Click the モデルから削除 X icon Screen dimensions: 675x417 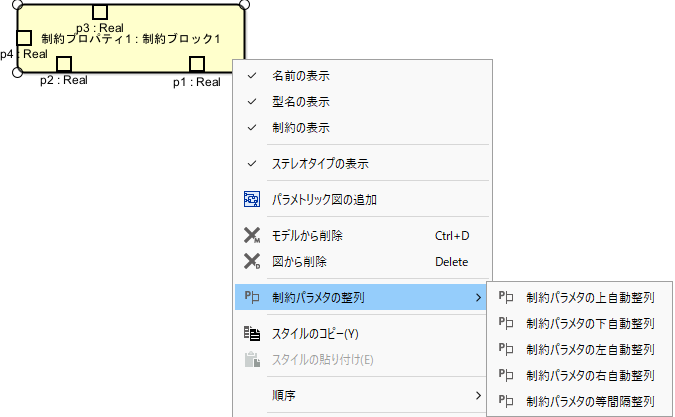pos(252,235)
